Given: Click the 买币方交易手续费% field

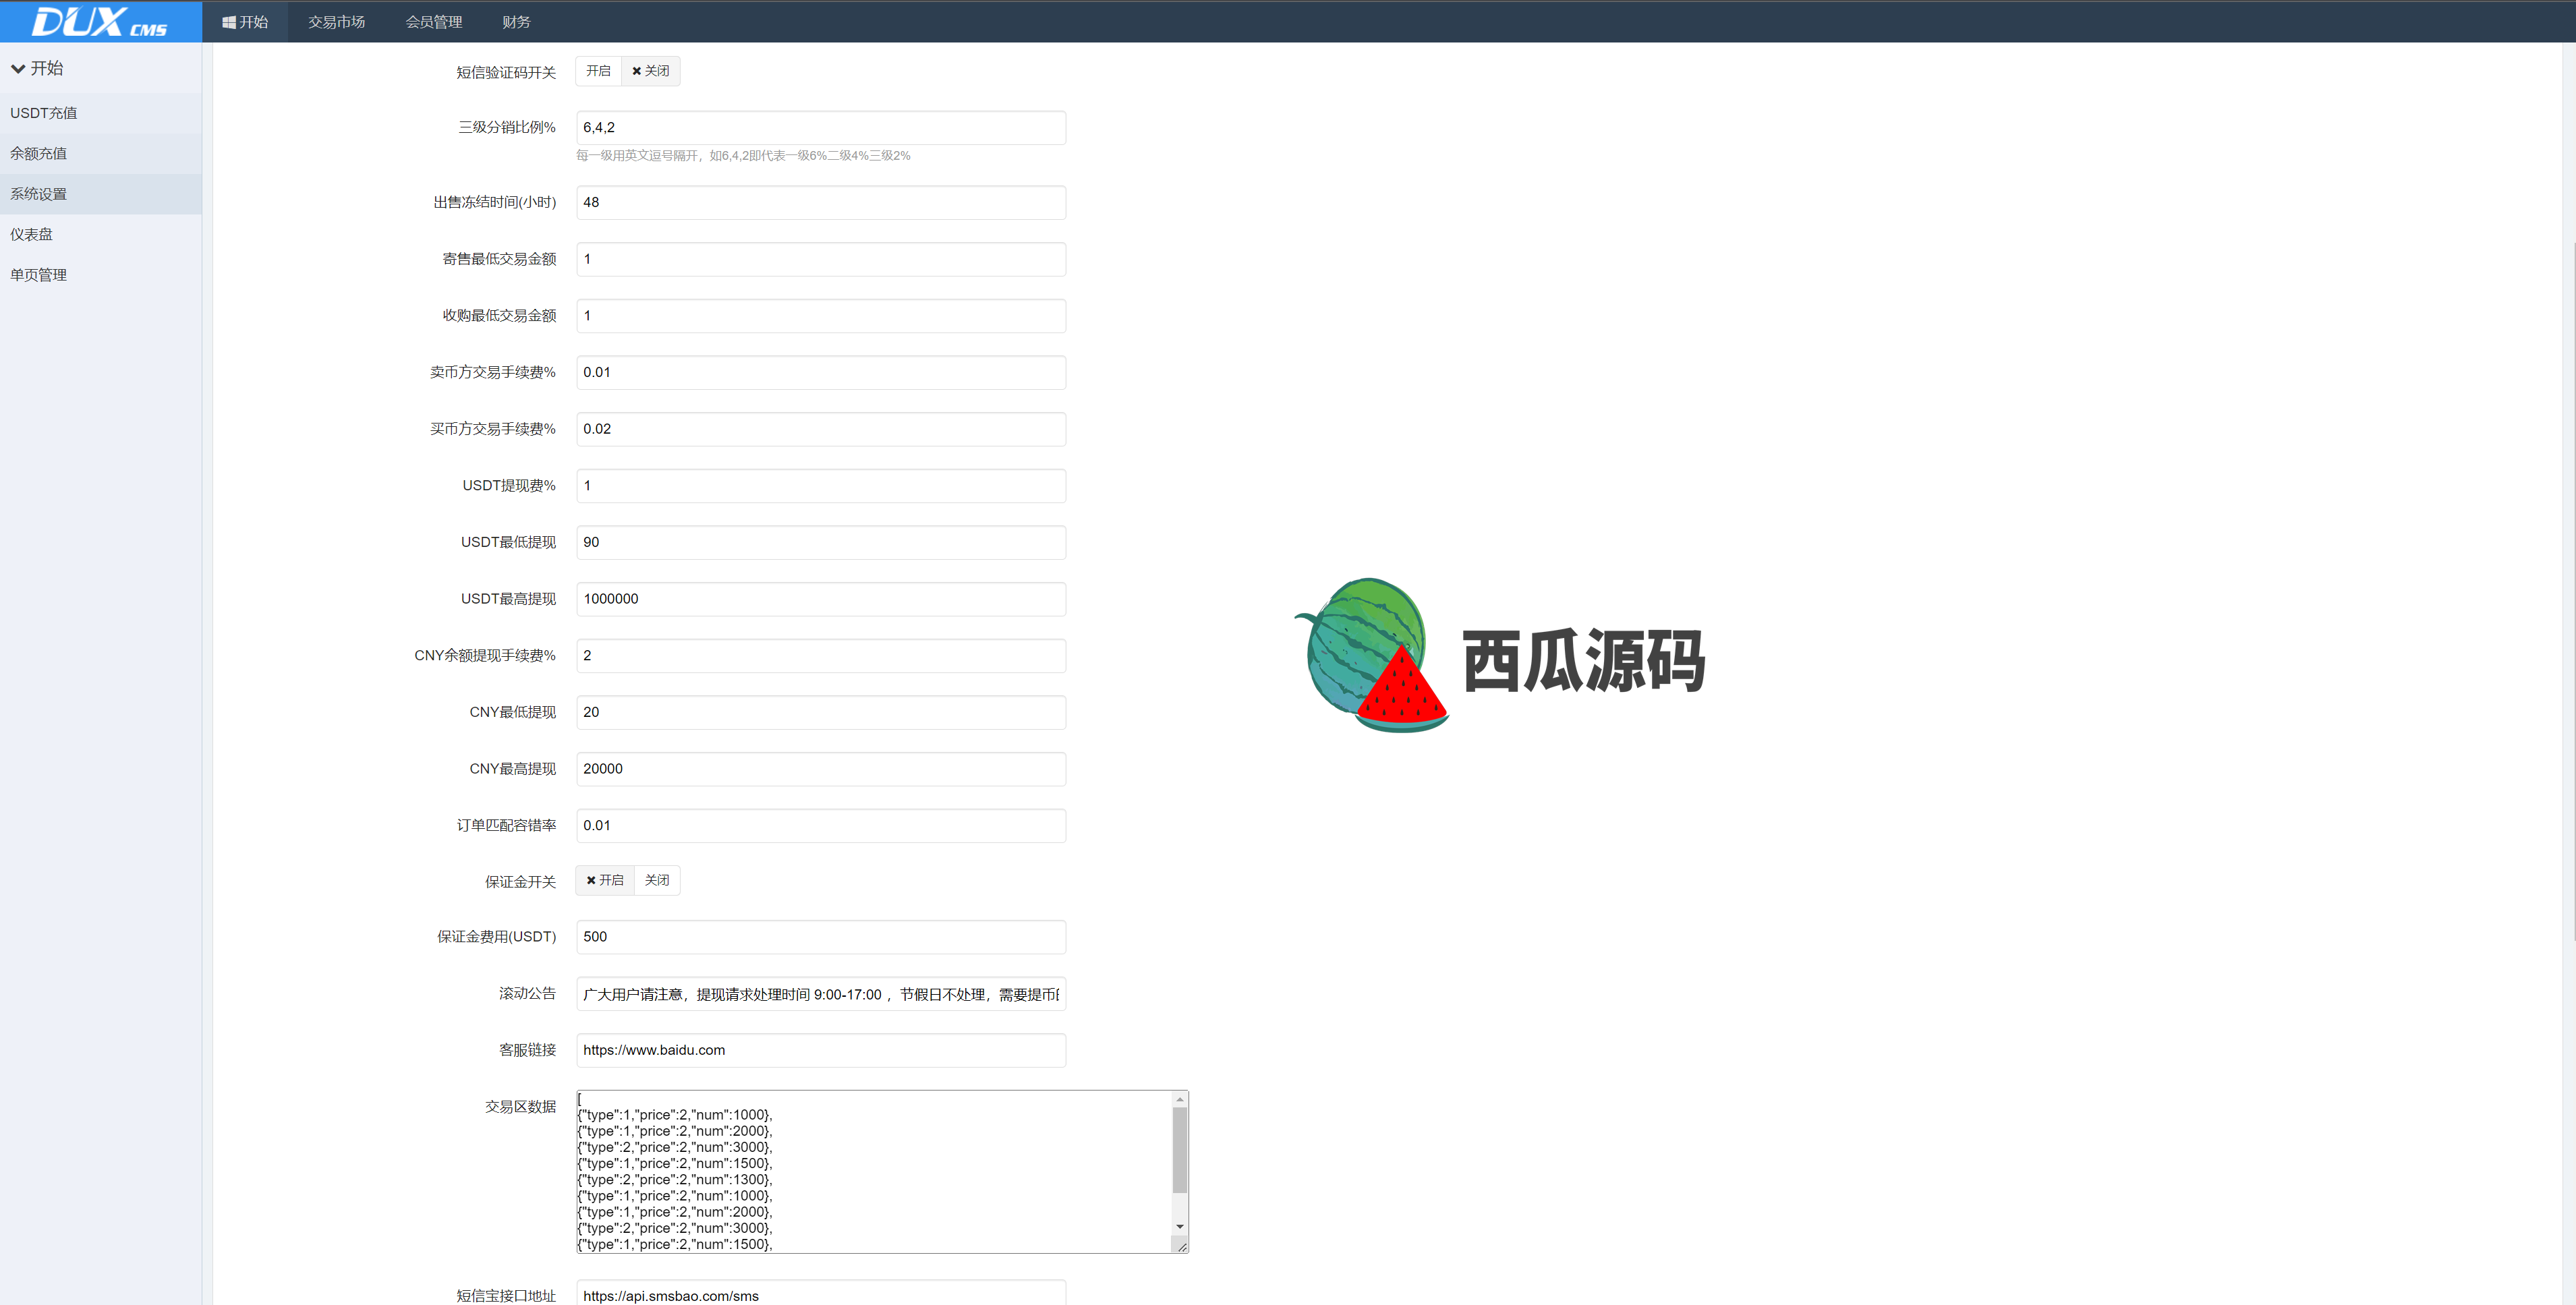Looking at the screenshot, I should coord(821,429).
